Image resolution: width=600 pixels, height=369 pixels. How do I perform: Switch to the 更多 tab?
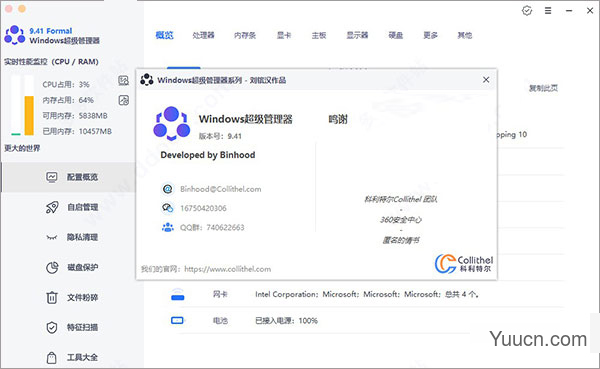pos(430,35)
